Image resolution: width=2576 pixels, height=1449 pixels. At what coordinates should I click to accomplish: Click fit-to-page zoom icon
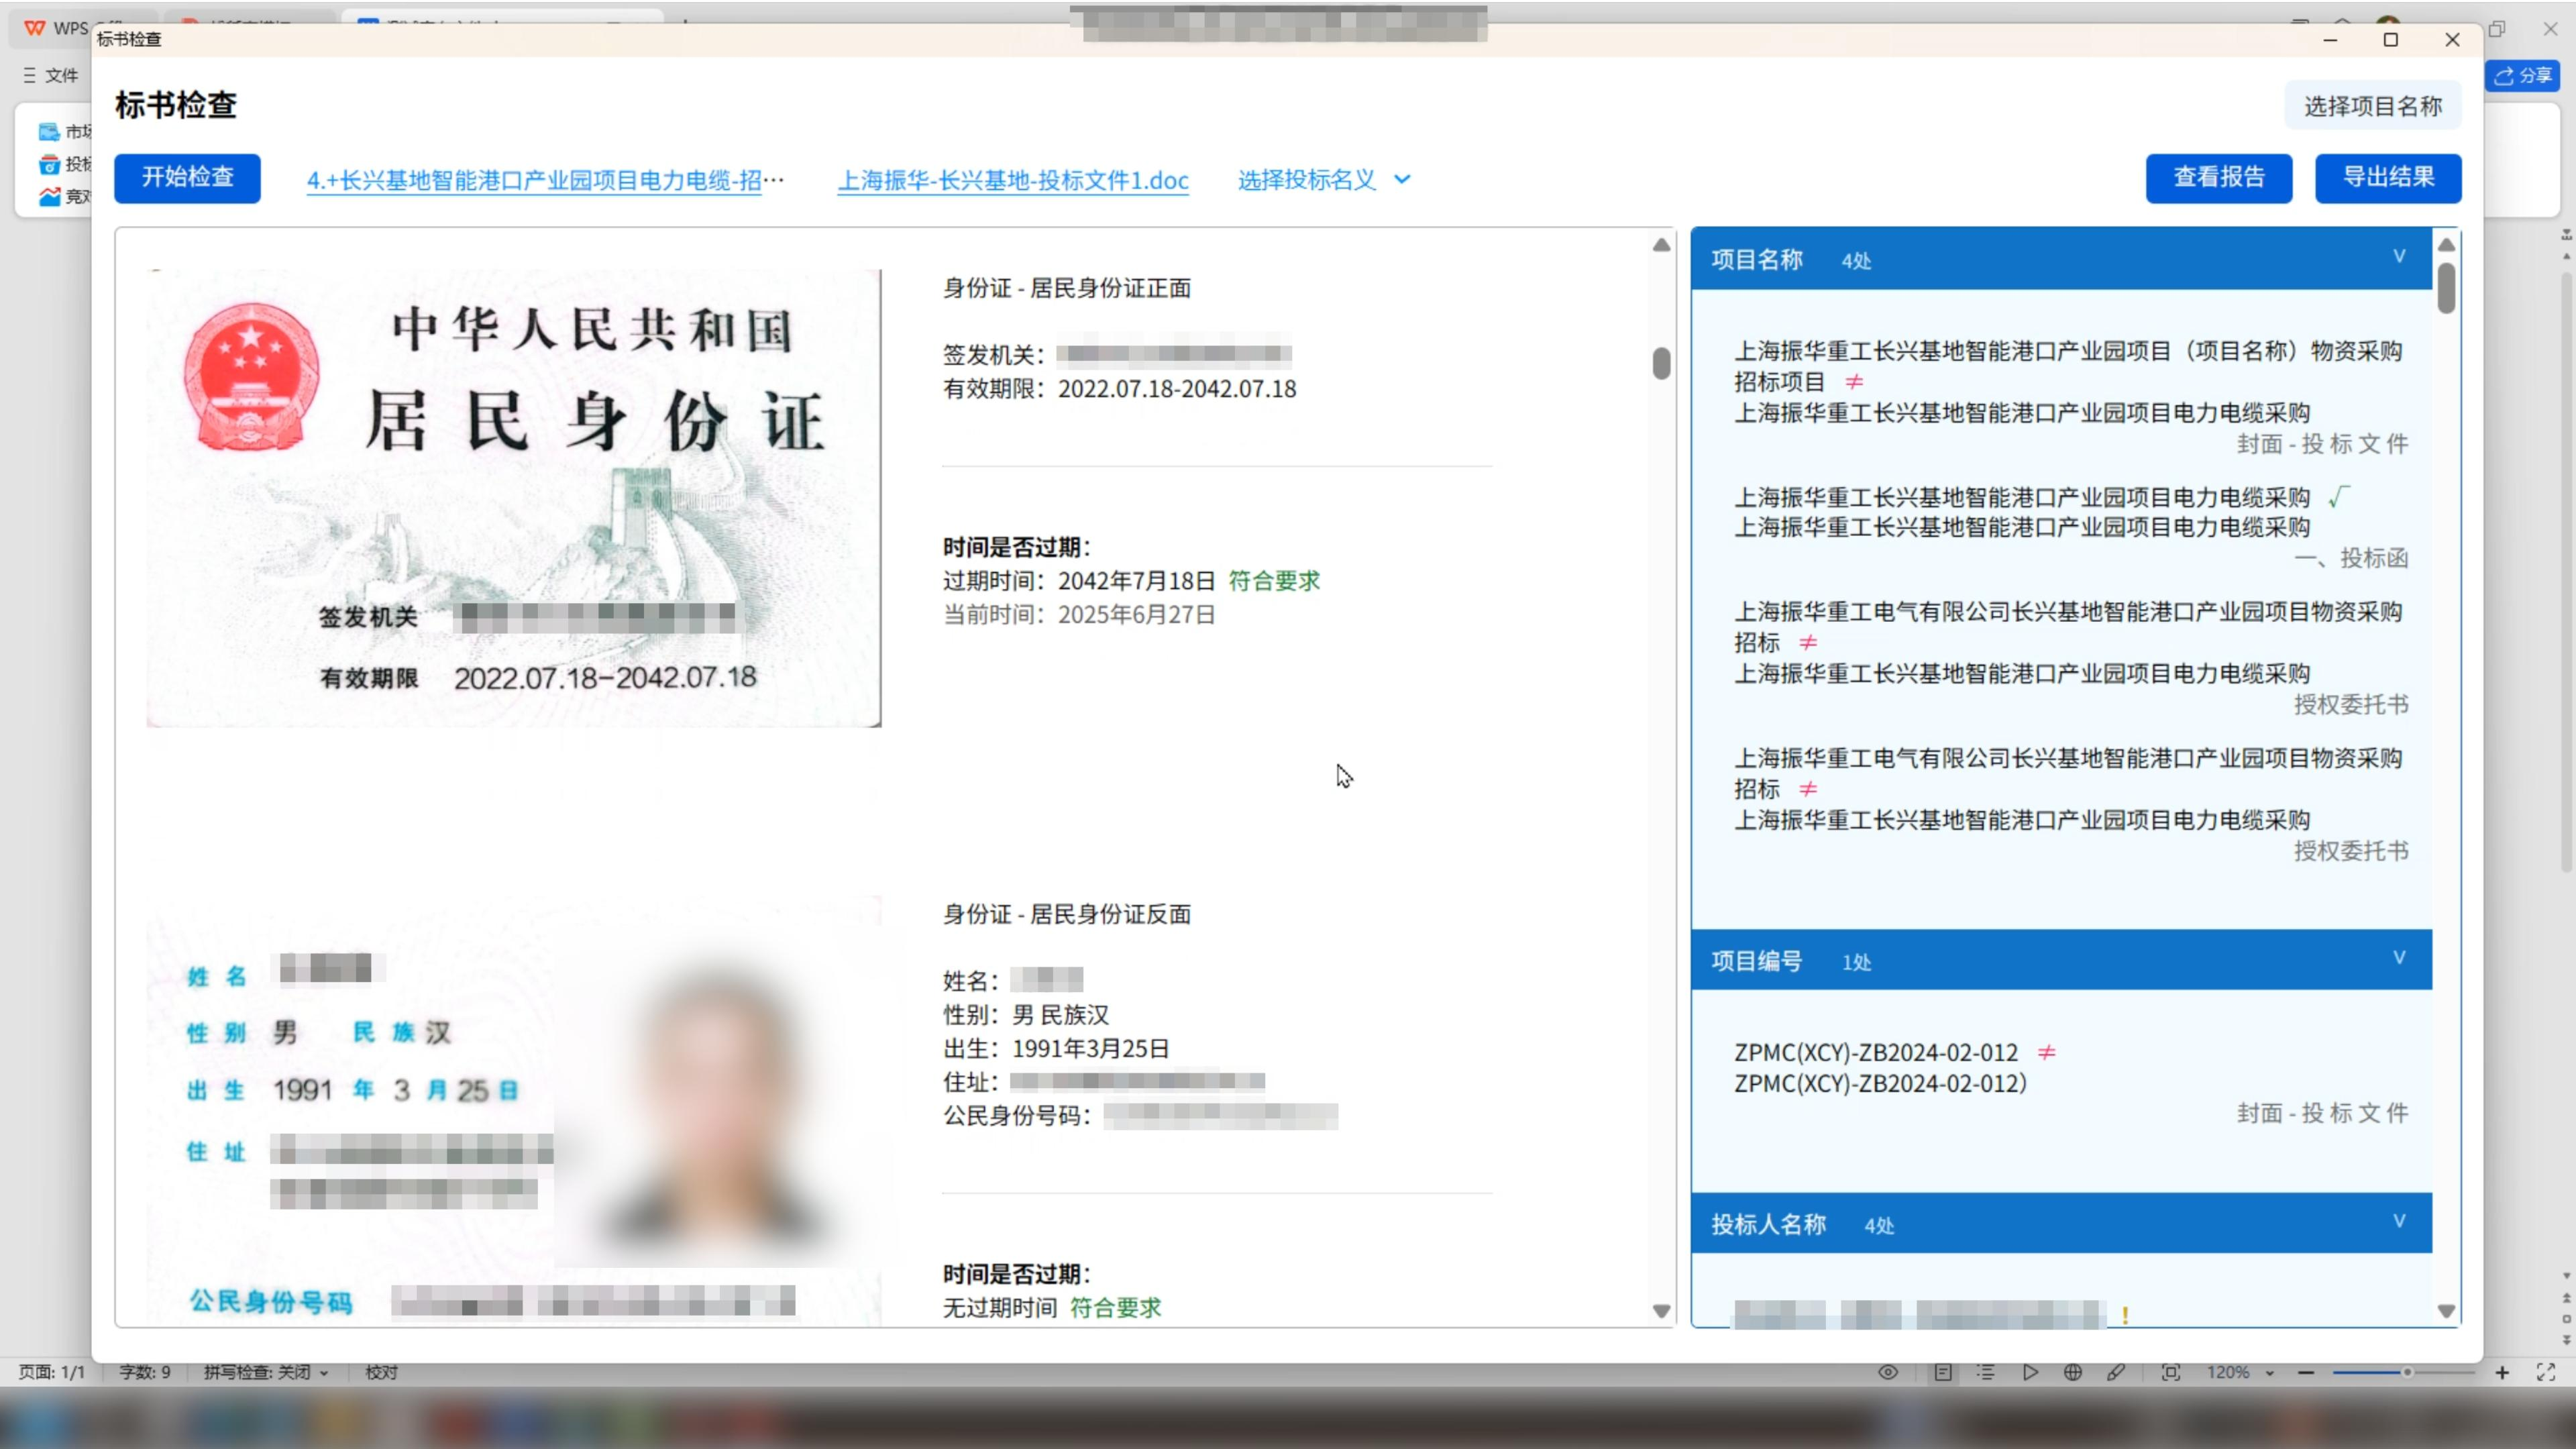(2171, 1372)
